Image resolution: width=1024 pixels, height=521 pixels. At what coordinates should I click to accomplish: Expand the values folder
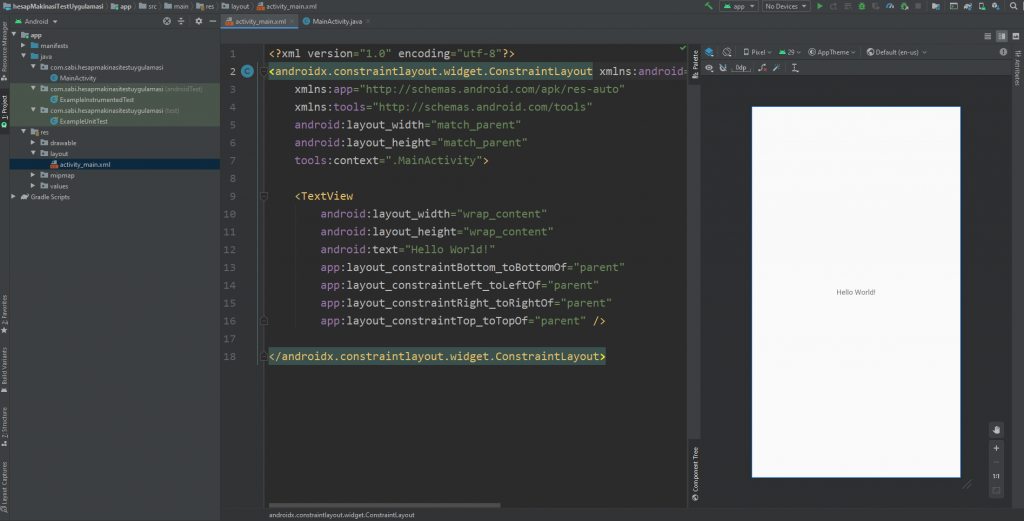tap(33, 185)
